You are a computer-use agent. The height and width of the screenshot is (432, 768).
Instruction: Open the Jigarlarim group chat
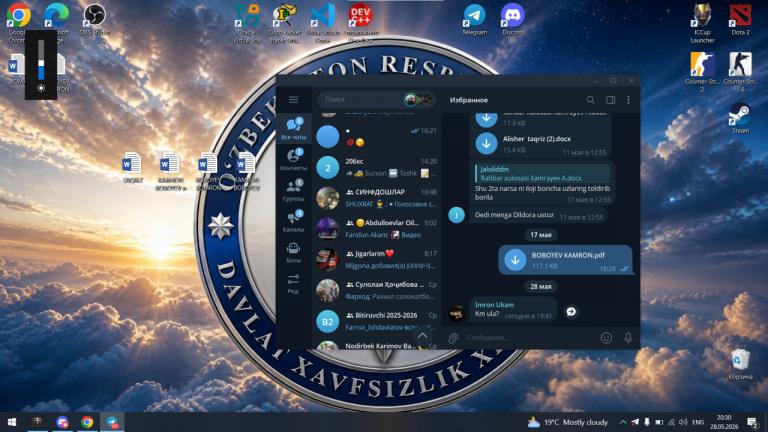[376, 260]
